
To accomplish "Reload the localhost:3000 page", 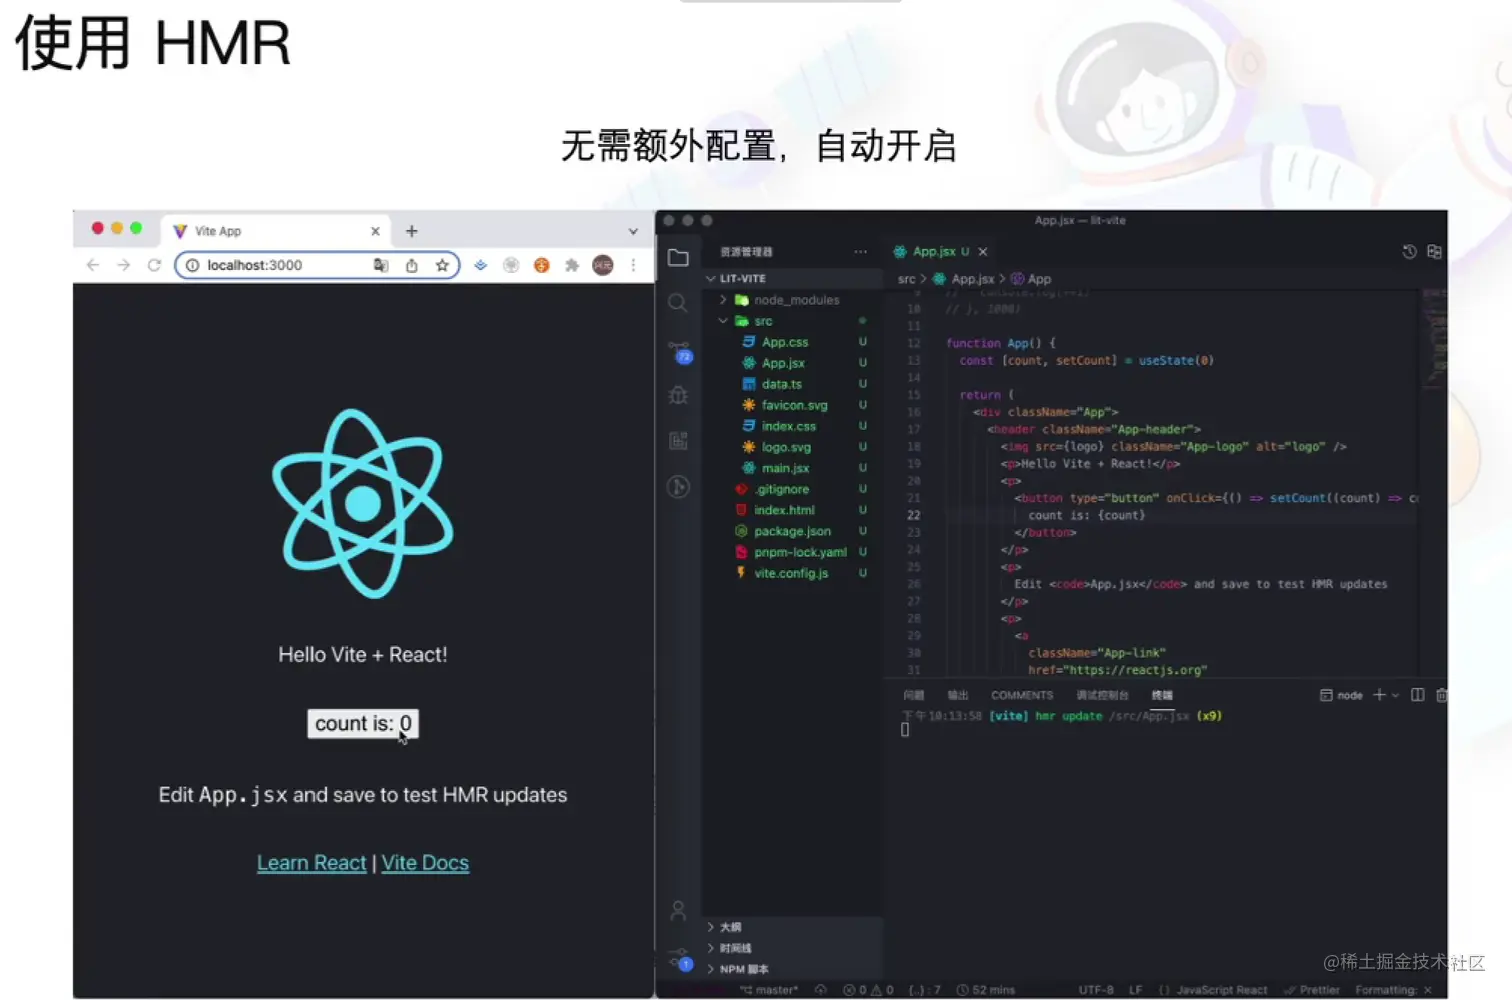I will (x=154, y=265).
